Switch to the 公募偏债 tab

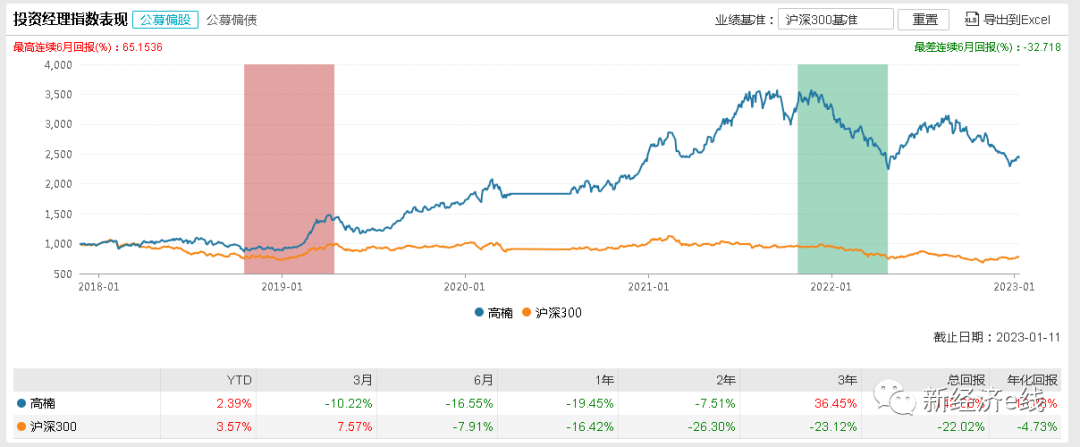[x=231, y=19]
